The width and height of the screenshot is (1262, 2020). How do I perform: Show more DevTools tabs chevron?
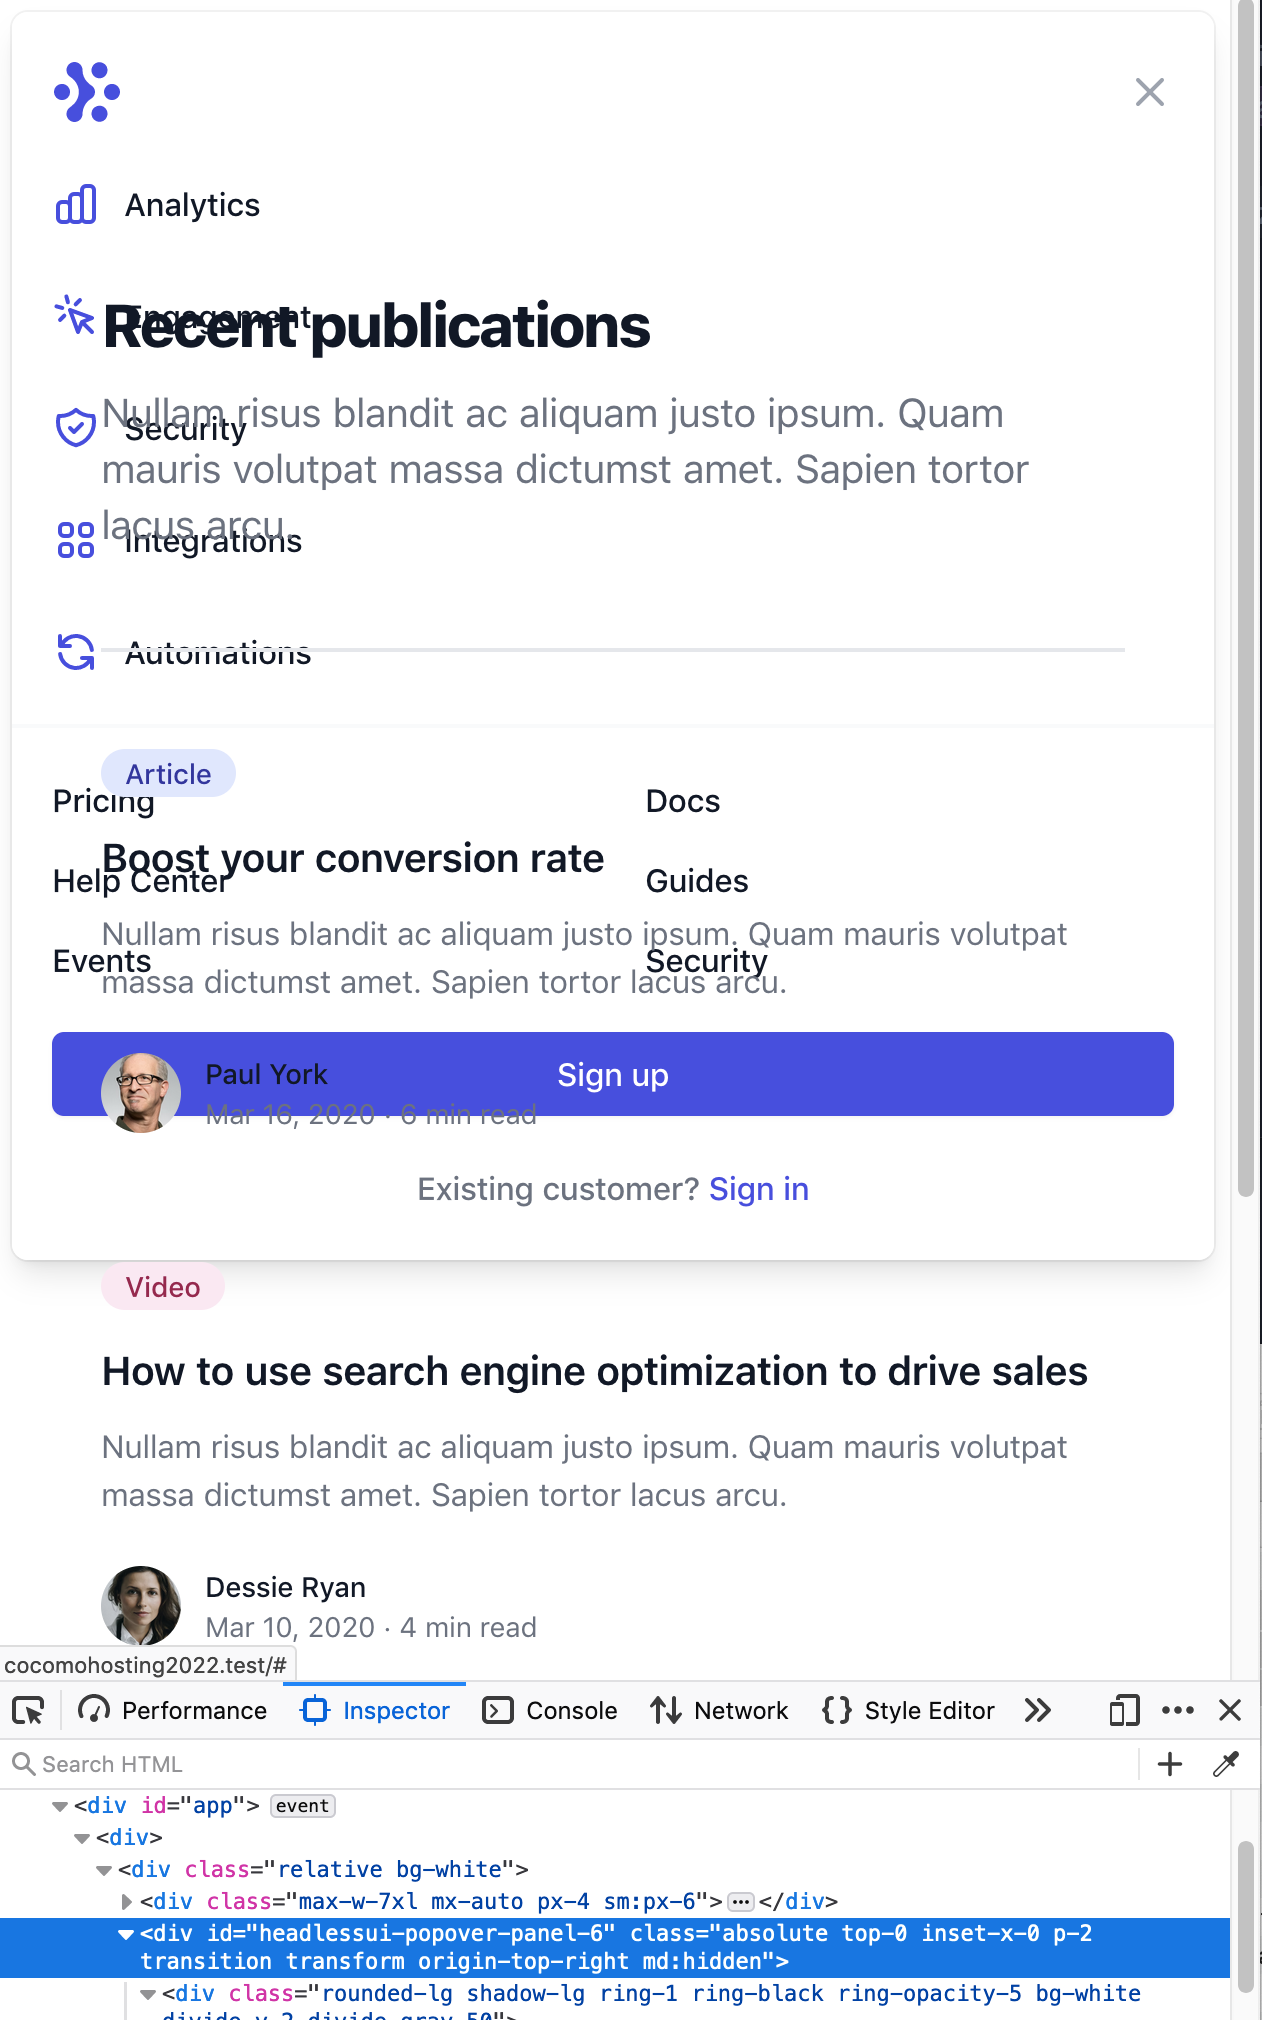click(x=1038, y=1711)
